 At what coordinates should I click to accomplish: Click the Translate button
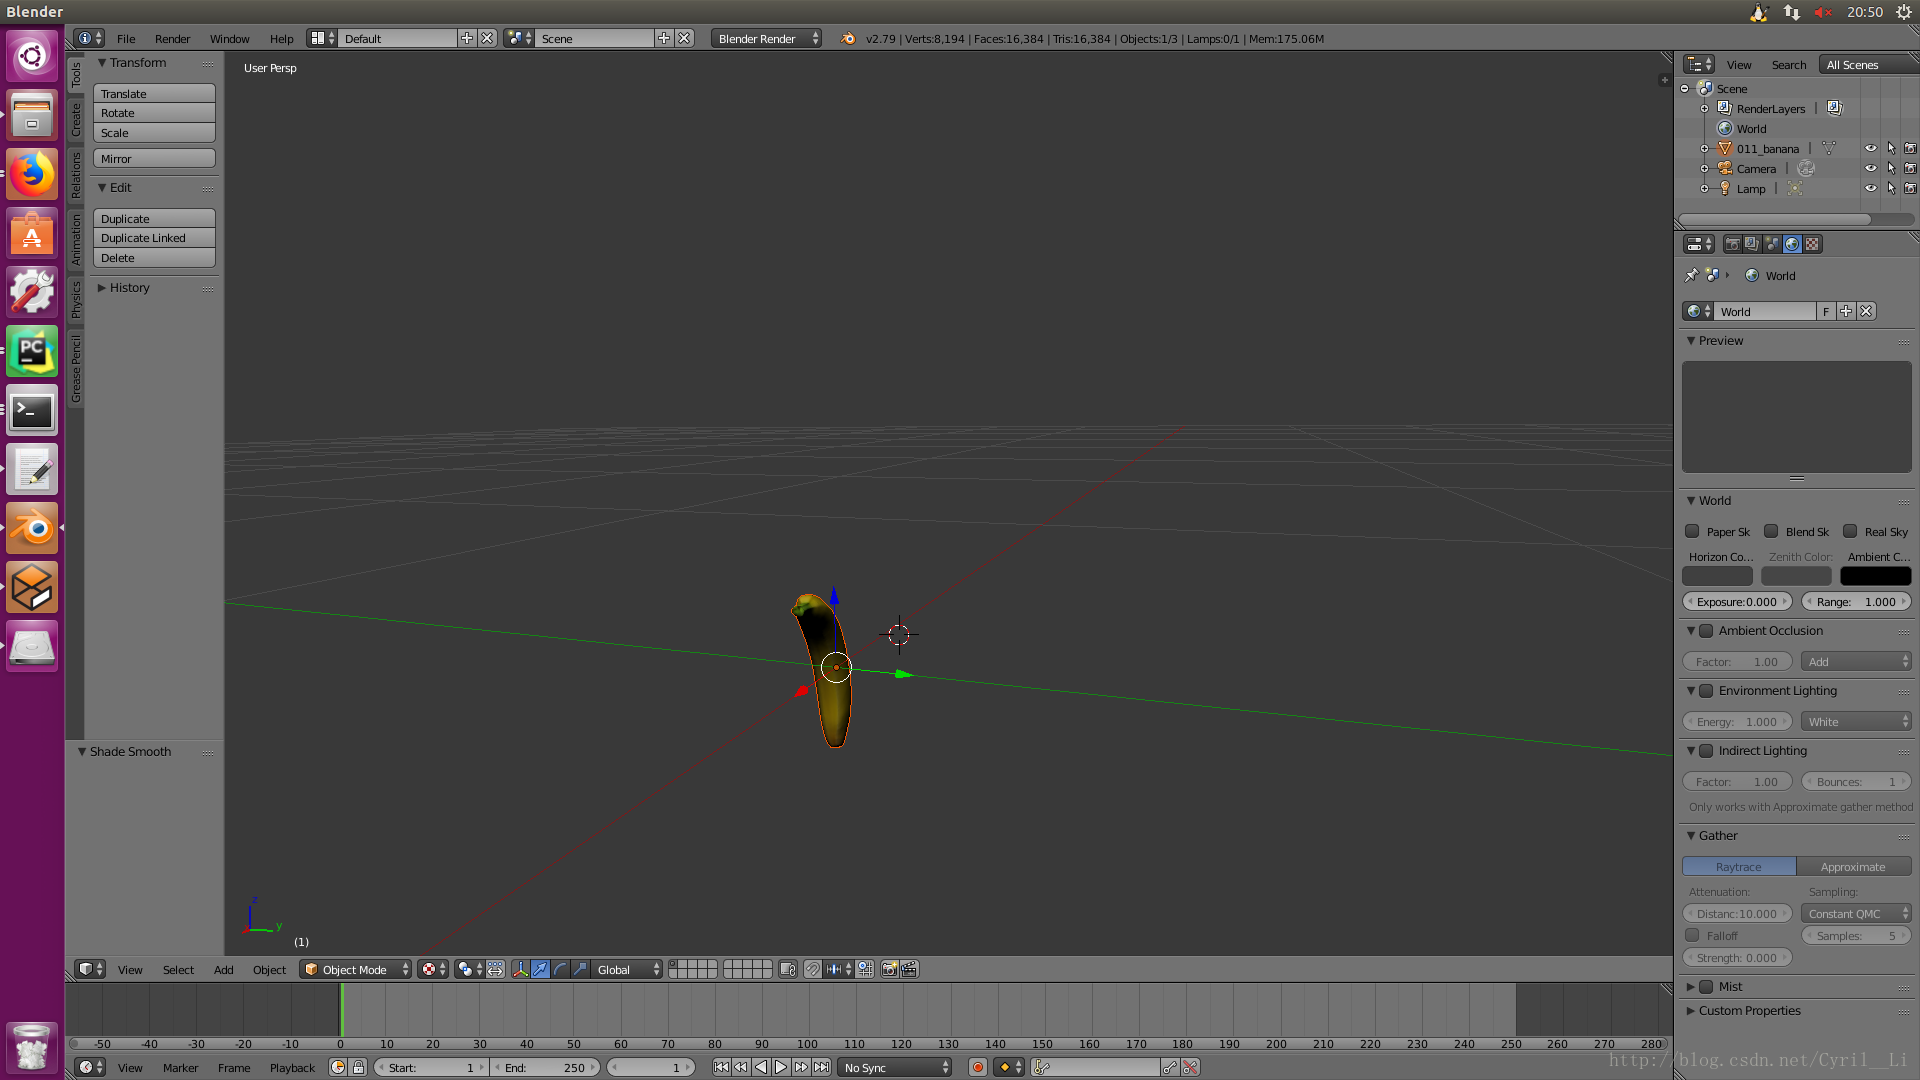click(x=154, y=93)
